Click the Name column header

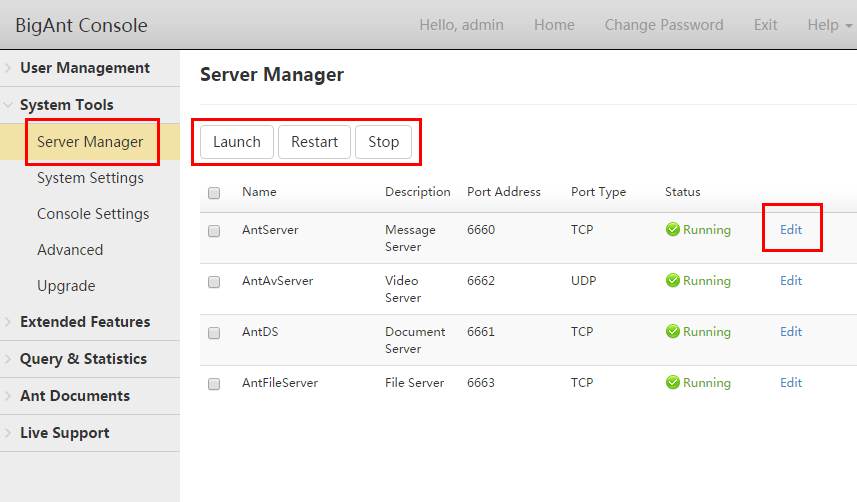pyautogui.click(x=259, y=192)
